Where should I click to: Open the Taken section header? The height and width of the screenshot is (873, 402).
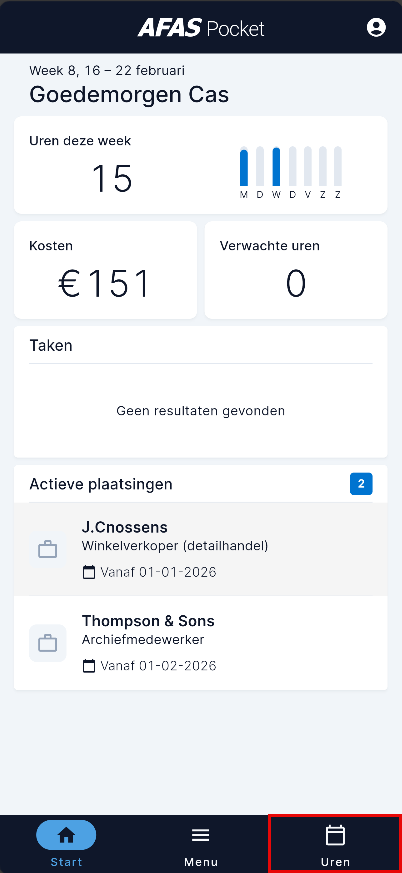(x=51, y=345)
